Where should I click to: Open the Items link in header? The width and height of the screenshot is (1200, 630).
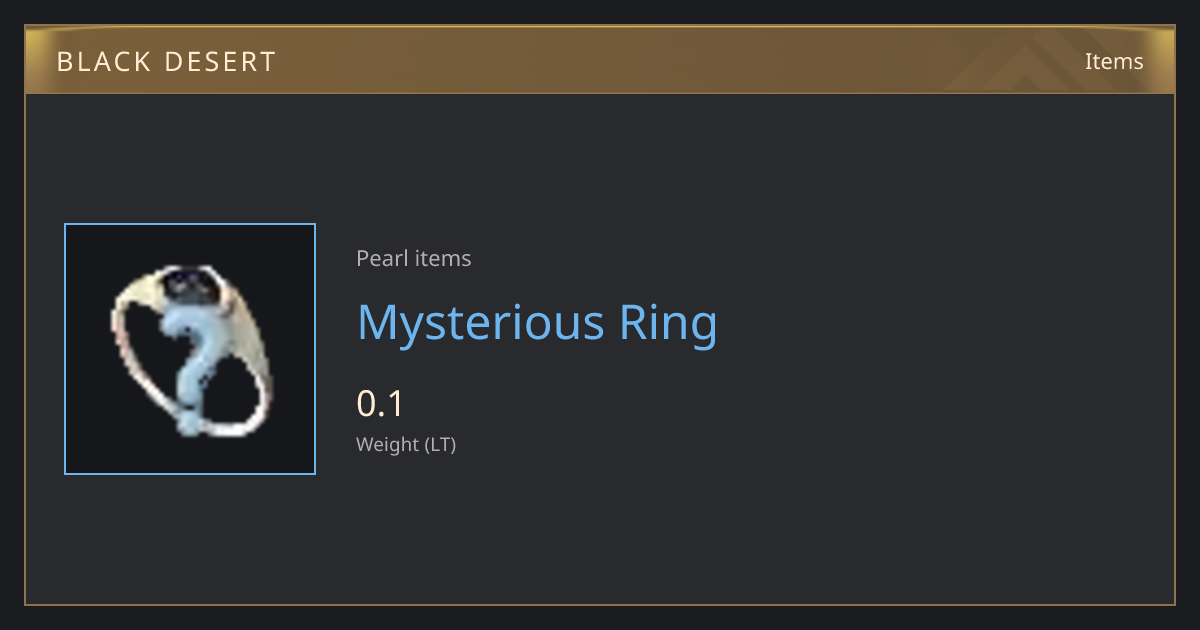pyautogui.click(x=1114, y=61)
